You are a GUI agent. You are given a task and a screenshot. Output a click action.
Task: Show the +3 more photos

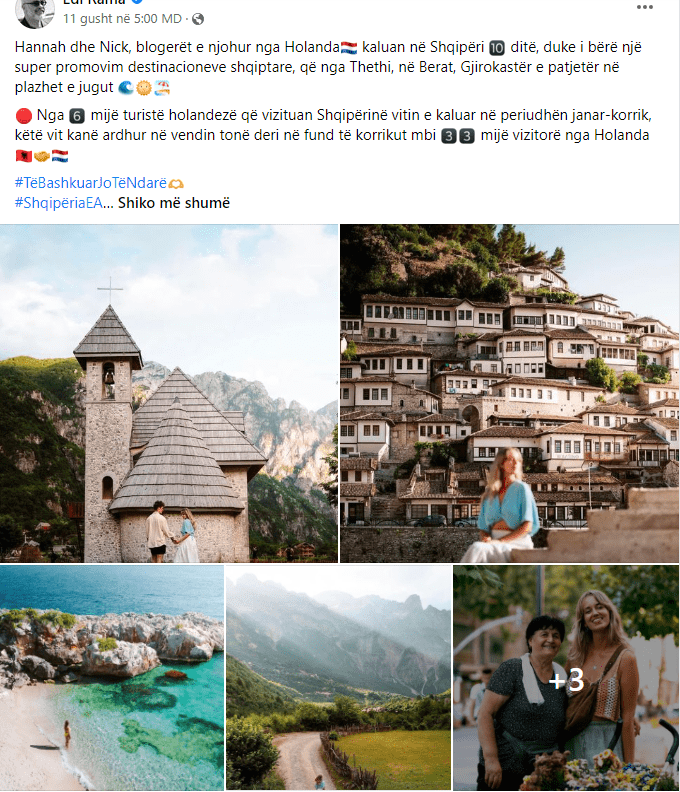point(566,678)
